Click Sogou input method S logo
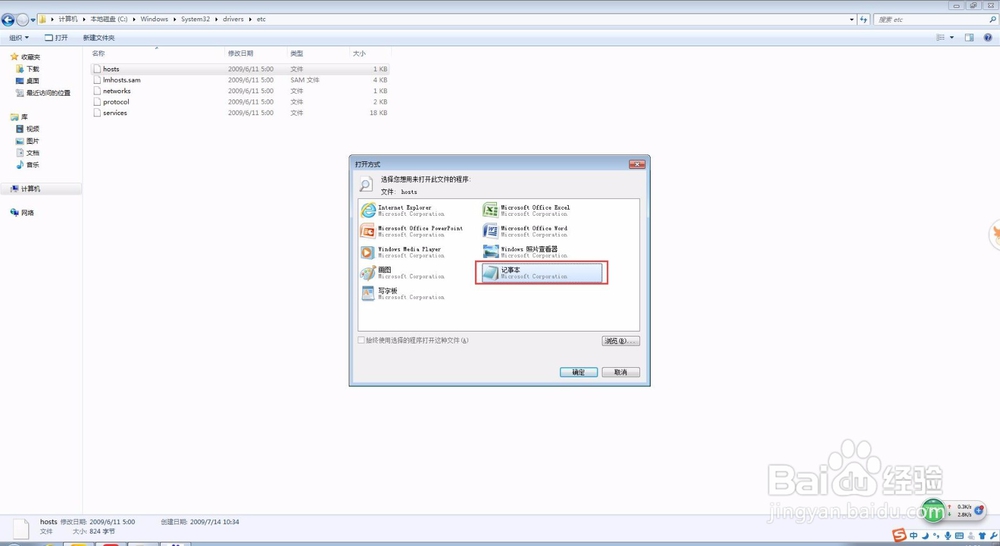 (899, 535)
